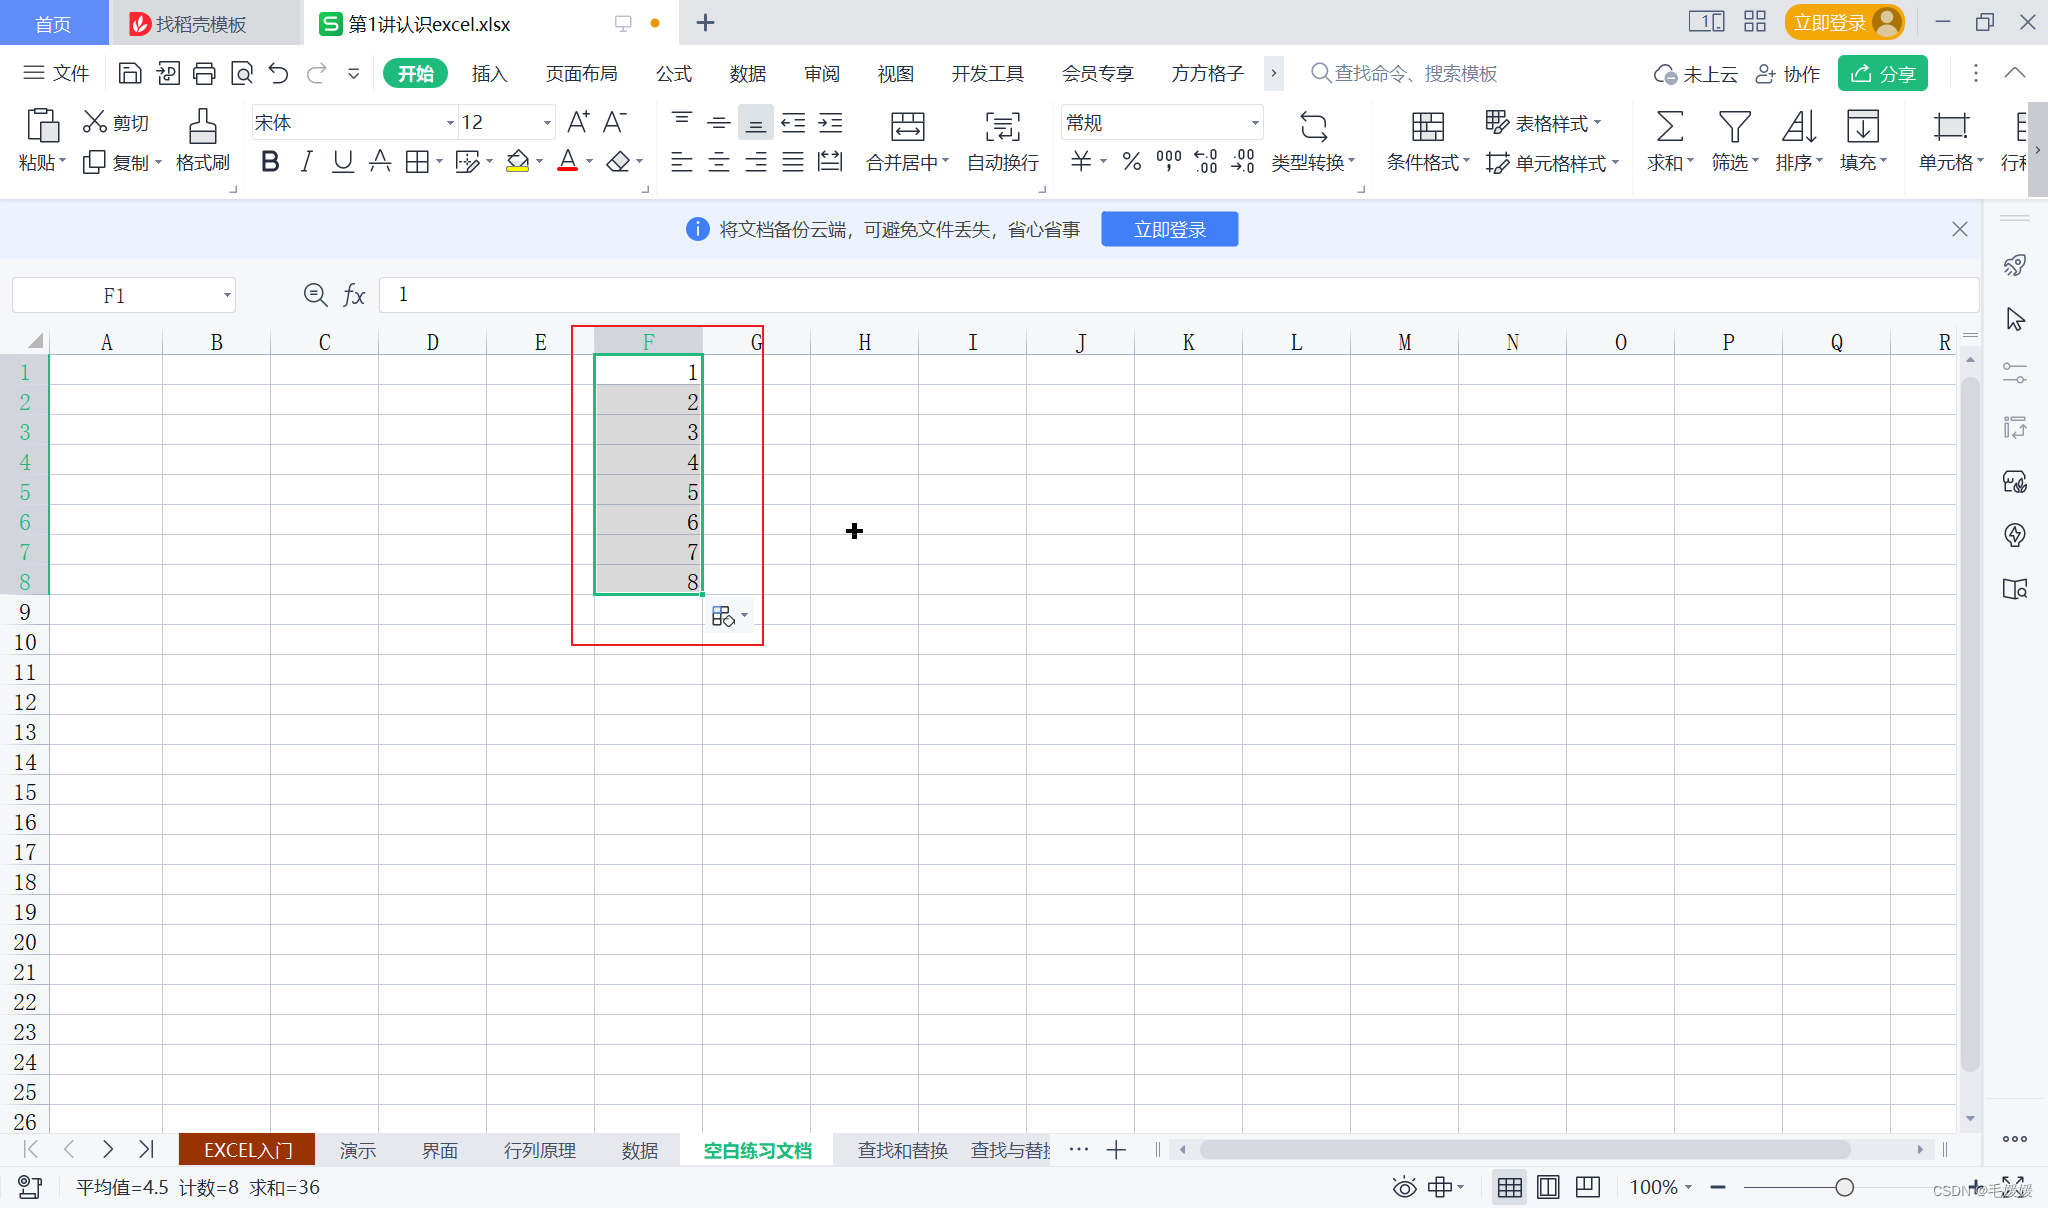This screenshot has width=2048, height=1208.
Task: Increase decimal places icon
Action: [x=1206, y=161]
